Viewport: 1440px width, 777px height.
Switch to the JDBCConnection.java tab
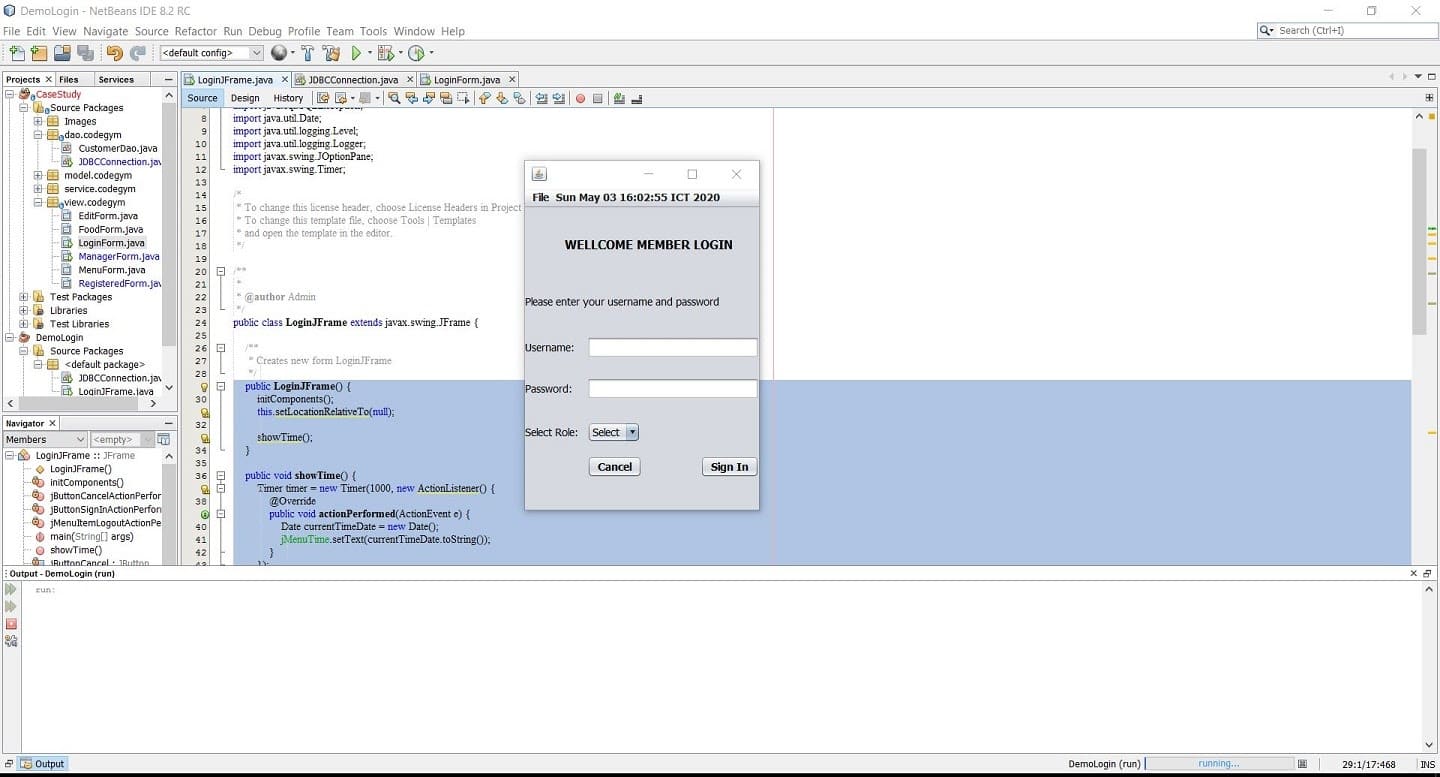click(352, 80)
